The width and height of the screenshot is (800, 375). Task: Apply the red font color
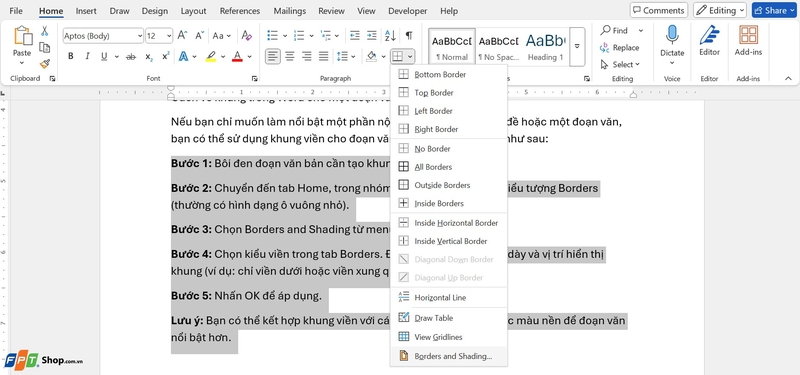(237, 57)
